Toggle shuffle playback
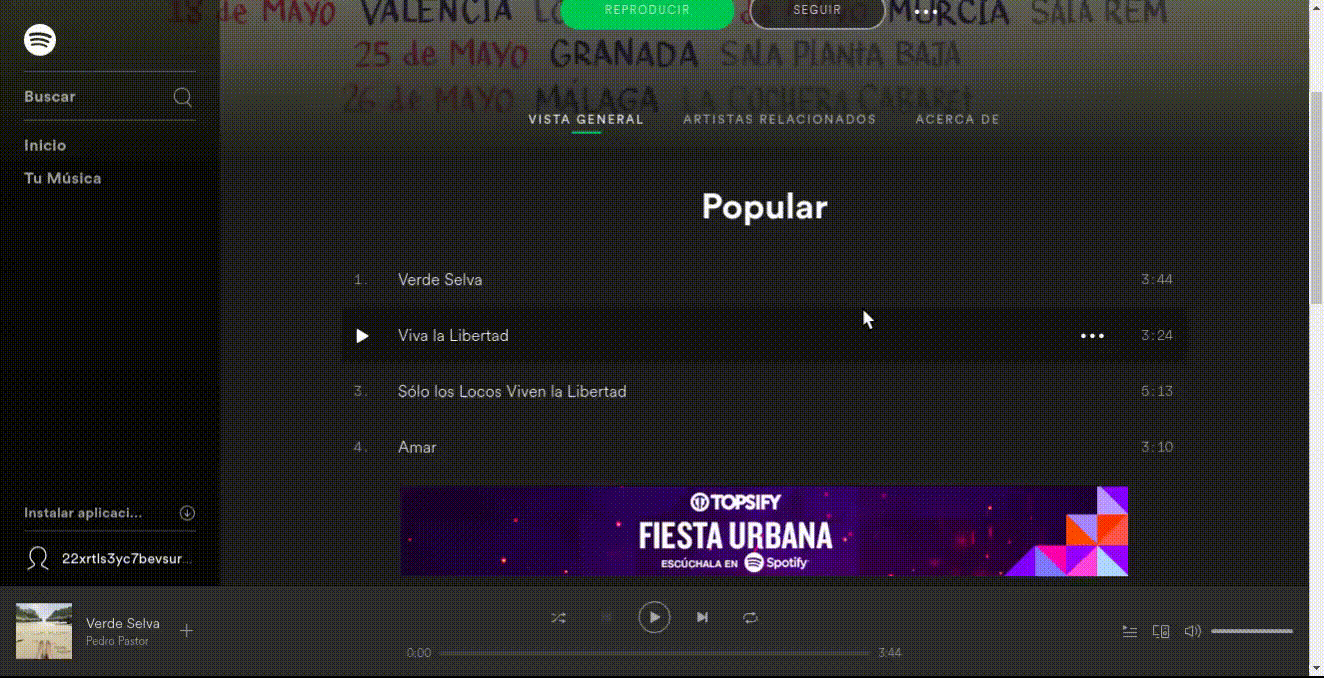1324x678 pixels. pyautogui.click(x=558, y=618)
